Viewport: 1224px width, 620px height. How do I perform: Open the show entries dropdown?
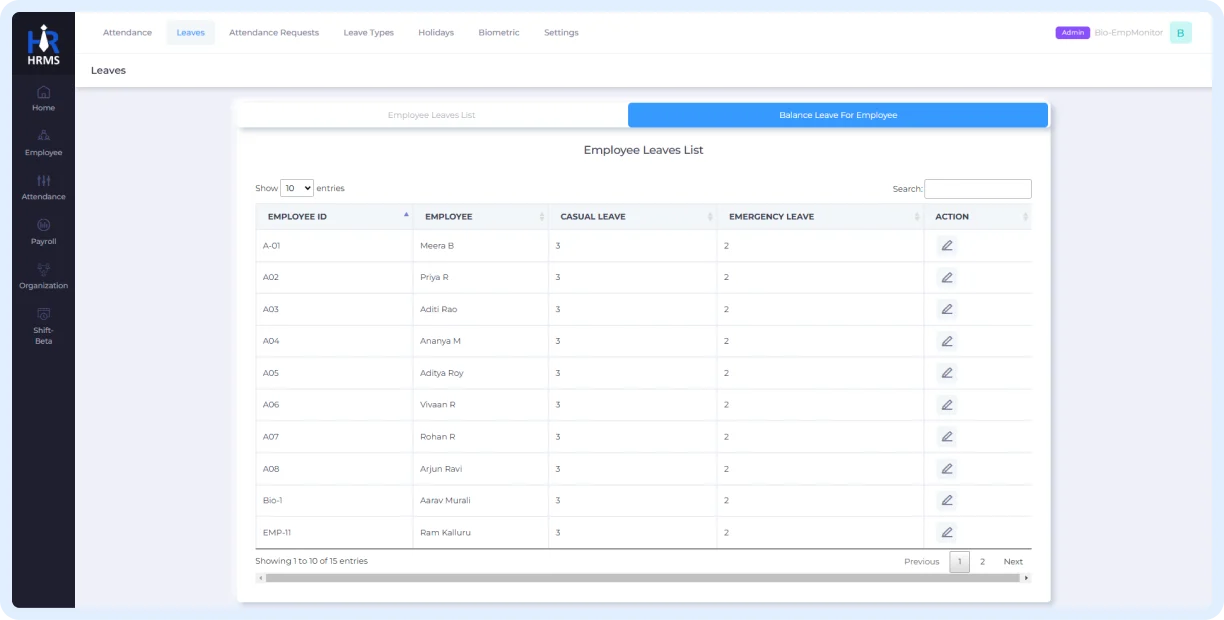(x=297, y=188)
